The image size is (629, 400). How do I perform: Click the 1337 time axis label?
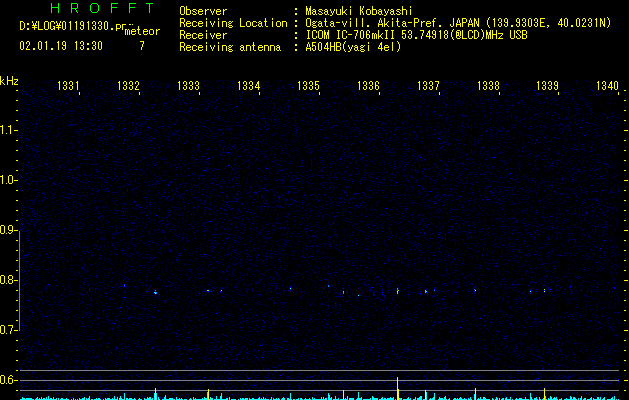click(428, 85)
